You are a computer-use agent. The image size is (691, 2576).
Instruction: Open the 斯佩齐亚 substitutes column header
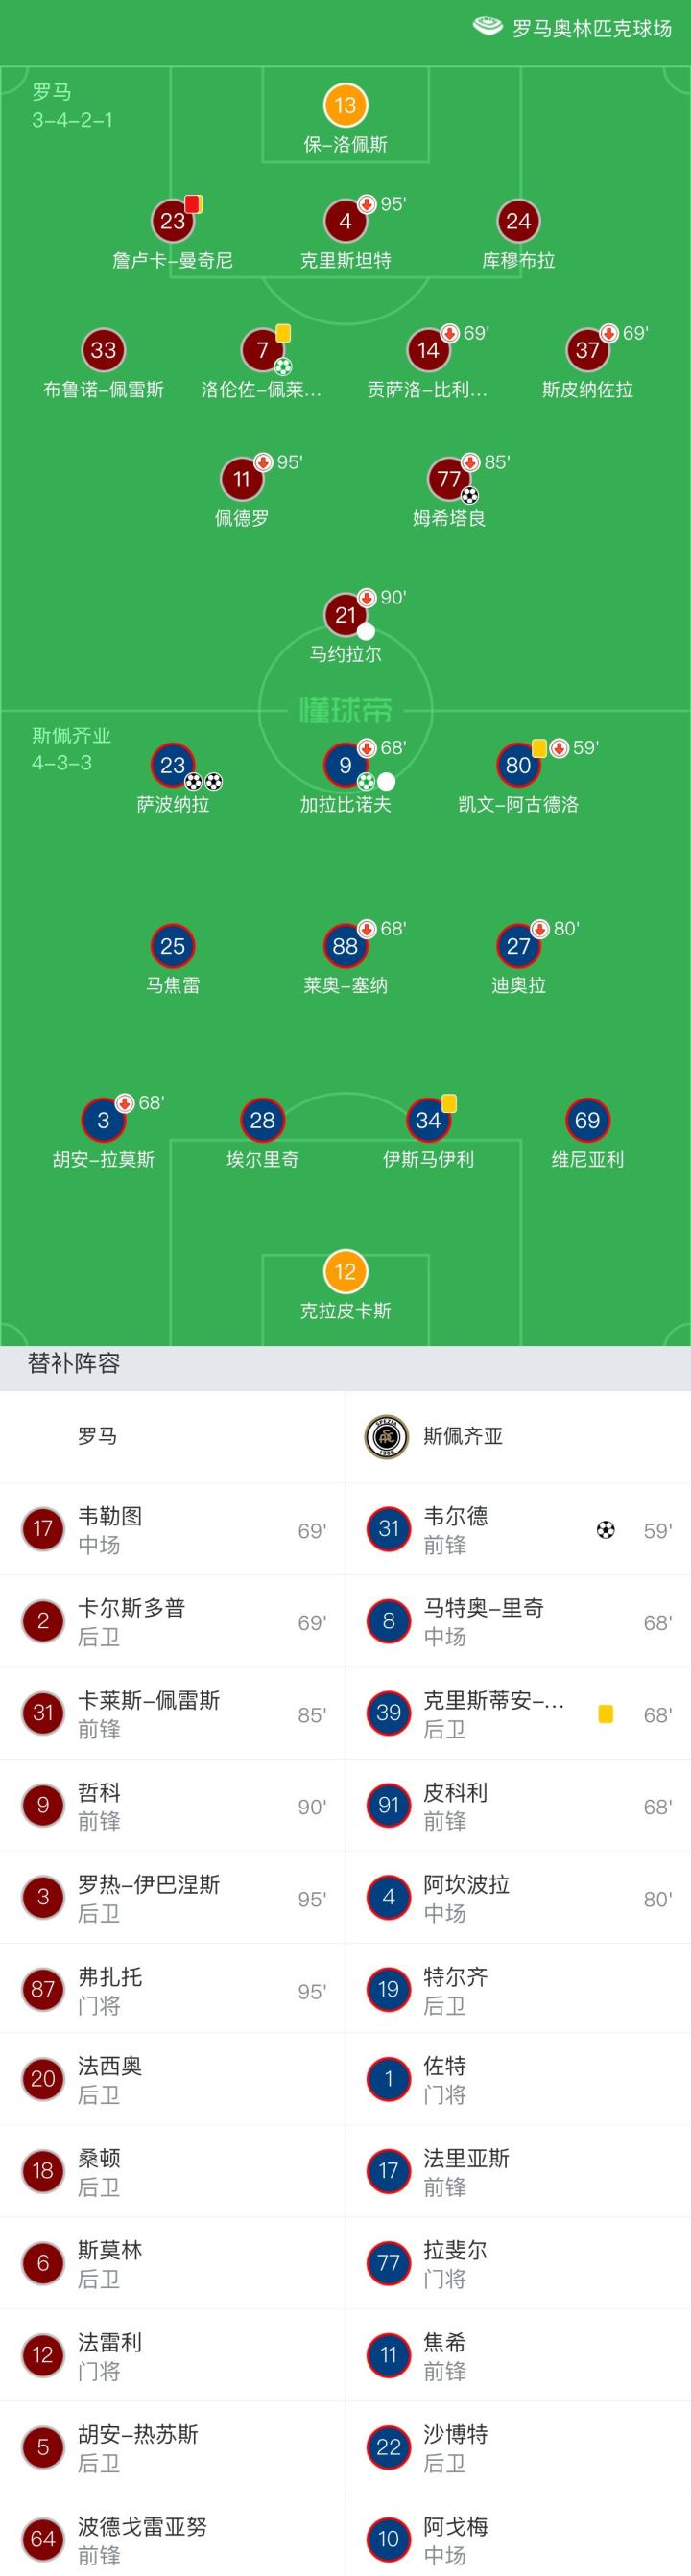tap(463, 1437)
